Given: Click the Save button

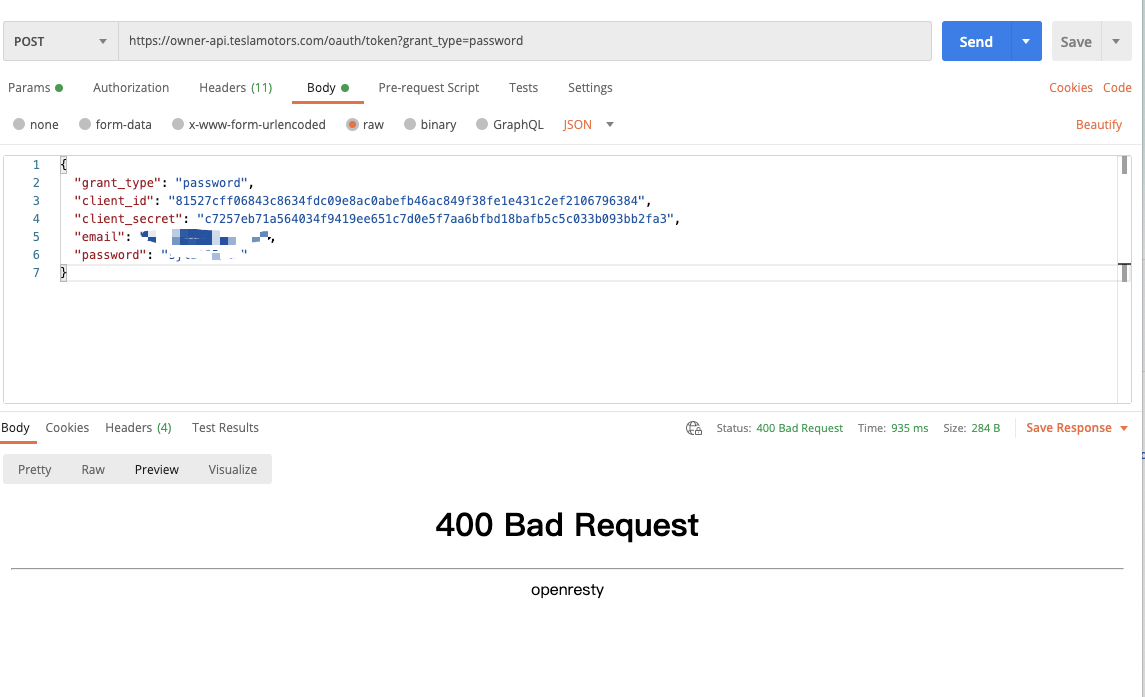Looking at the screenshot, I should point(1076,41).
